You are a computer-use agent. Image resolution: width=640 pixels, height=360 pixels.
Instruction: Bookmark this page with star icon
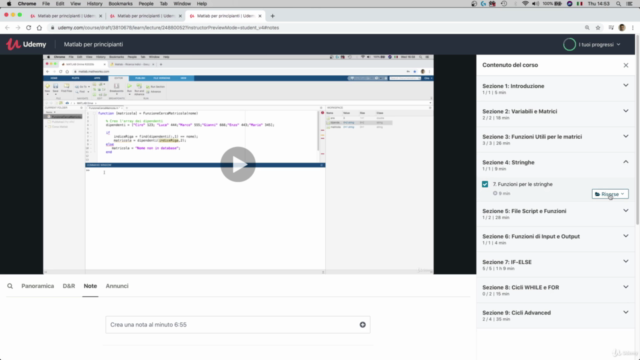tap(598, 28)
